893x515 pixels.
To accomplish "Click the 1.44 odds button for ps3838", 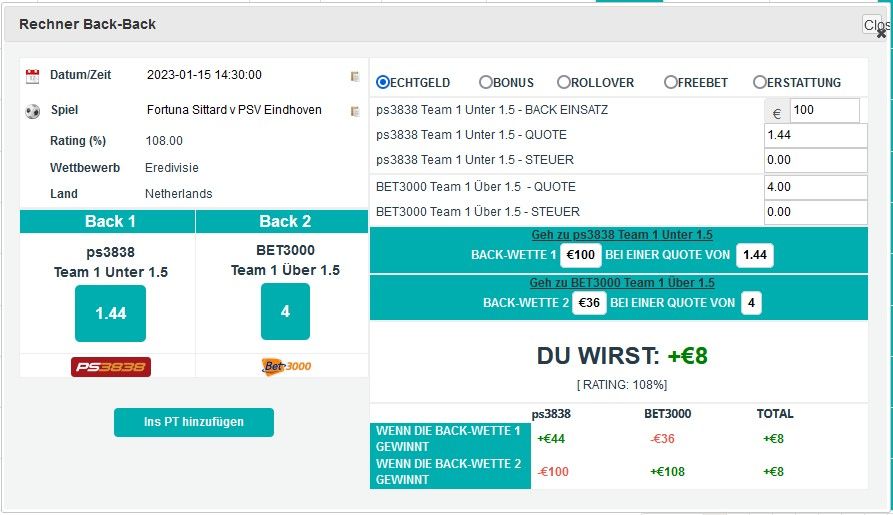I will click(x=110, y=313).
